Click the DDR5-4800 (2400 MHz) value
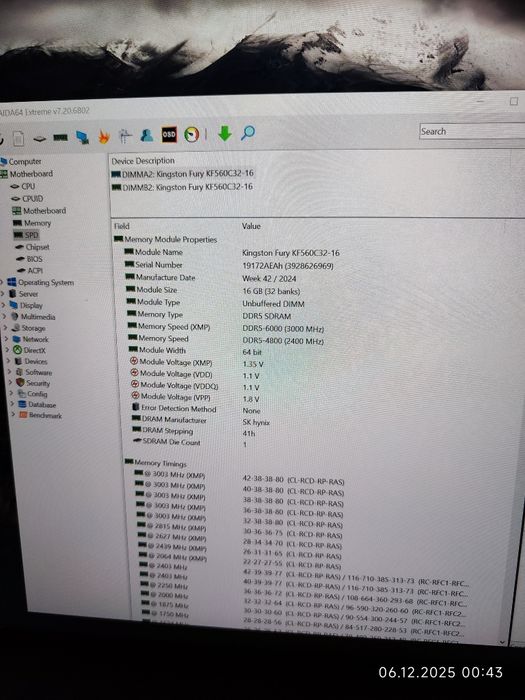Screen dimensions: 525x700 click(x=283, y=341)
